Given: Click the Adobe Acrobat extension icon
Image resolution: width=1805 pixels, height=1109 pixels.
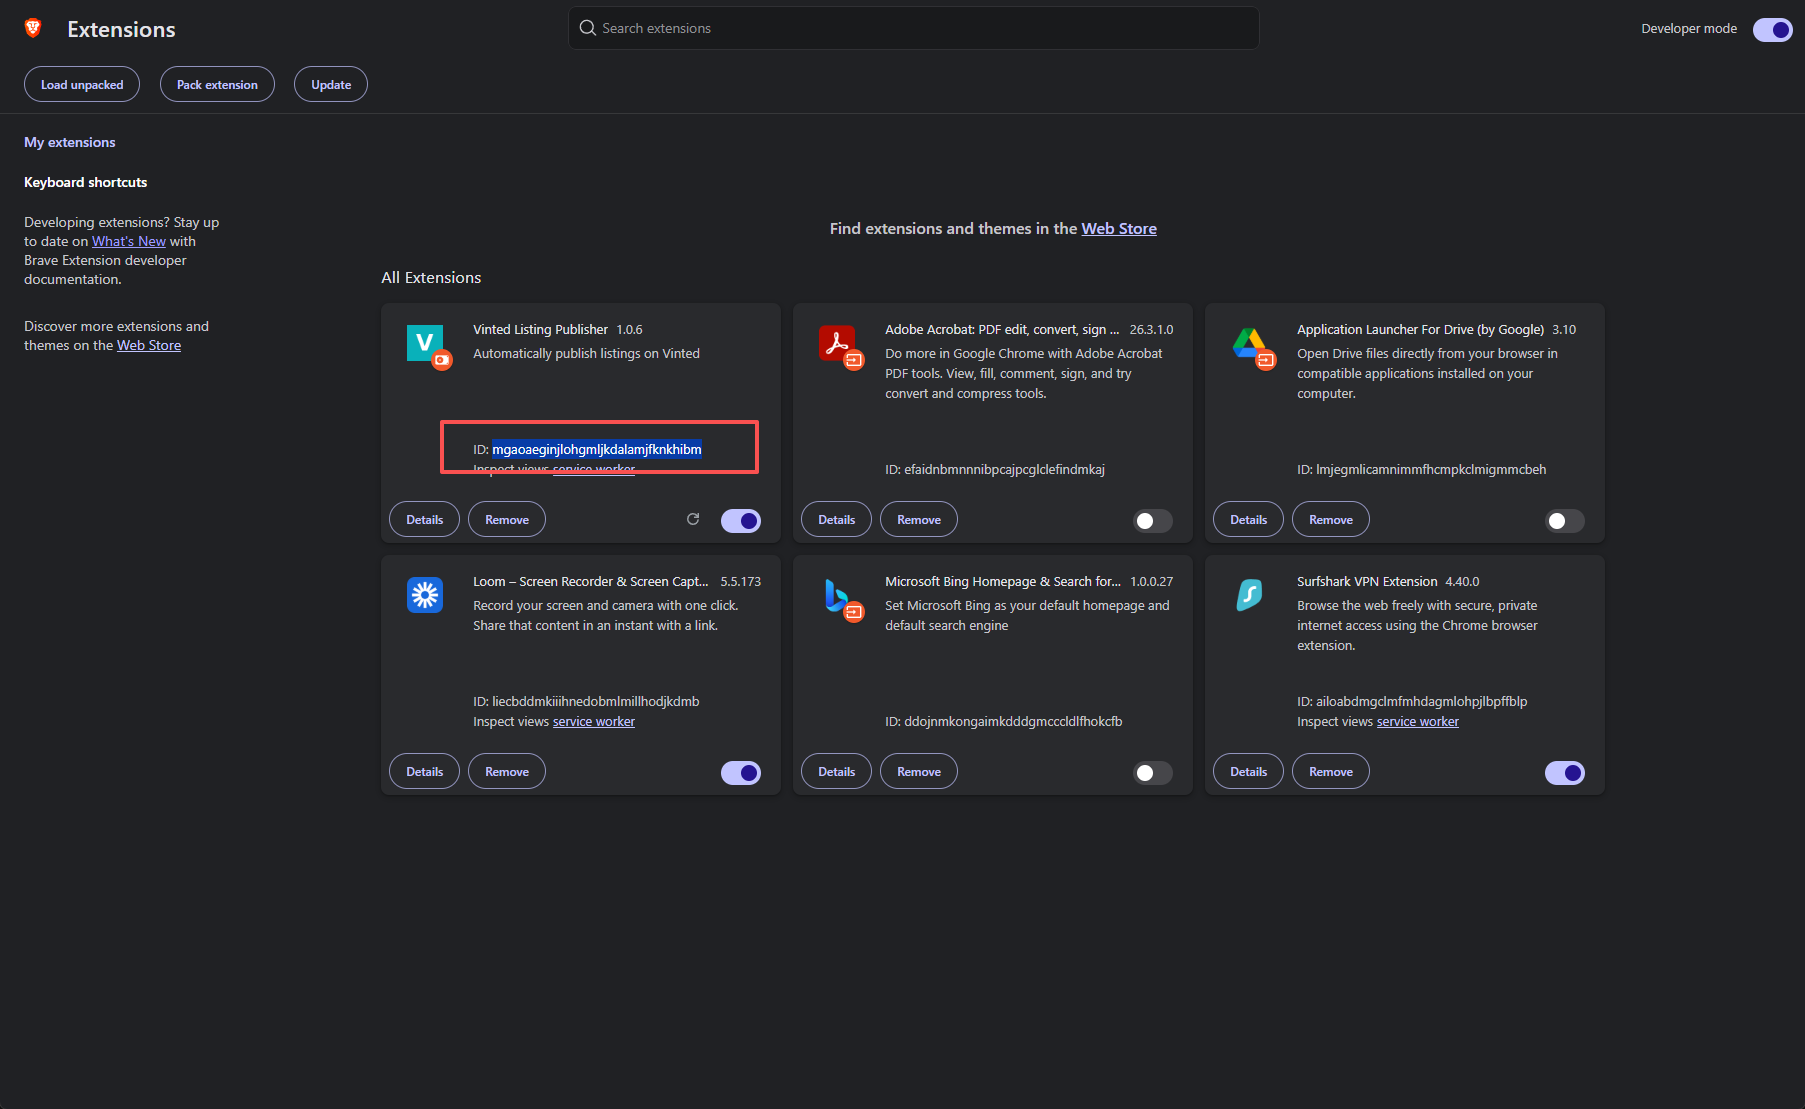Looking at the screenshot, I should (x=837, y=343).
